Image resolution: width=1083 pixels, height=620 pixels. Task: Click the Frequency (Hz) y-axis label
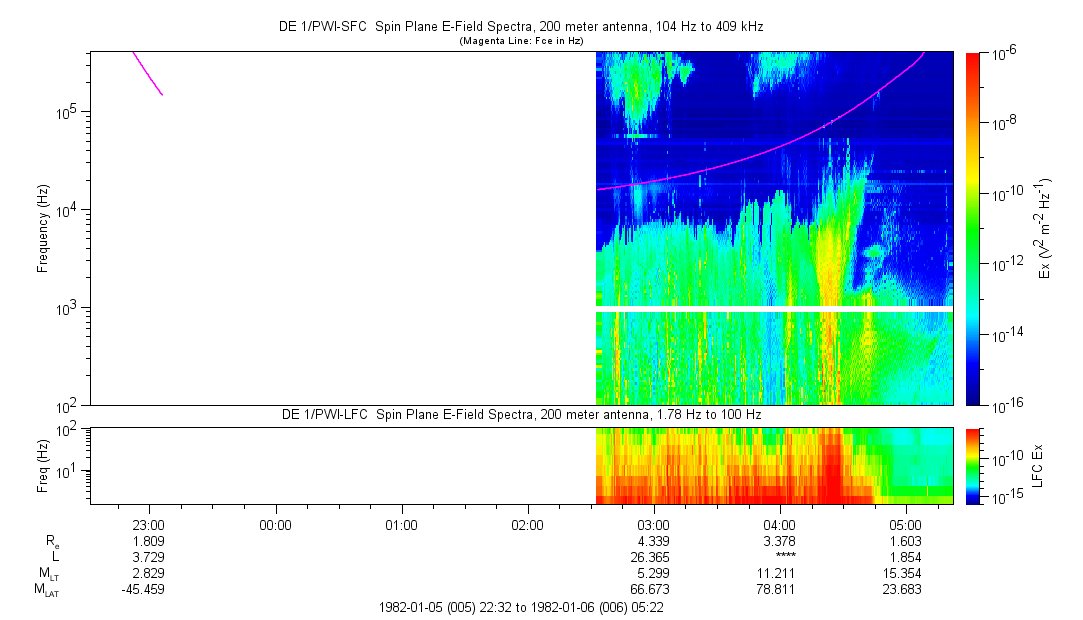(43, 228)
